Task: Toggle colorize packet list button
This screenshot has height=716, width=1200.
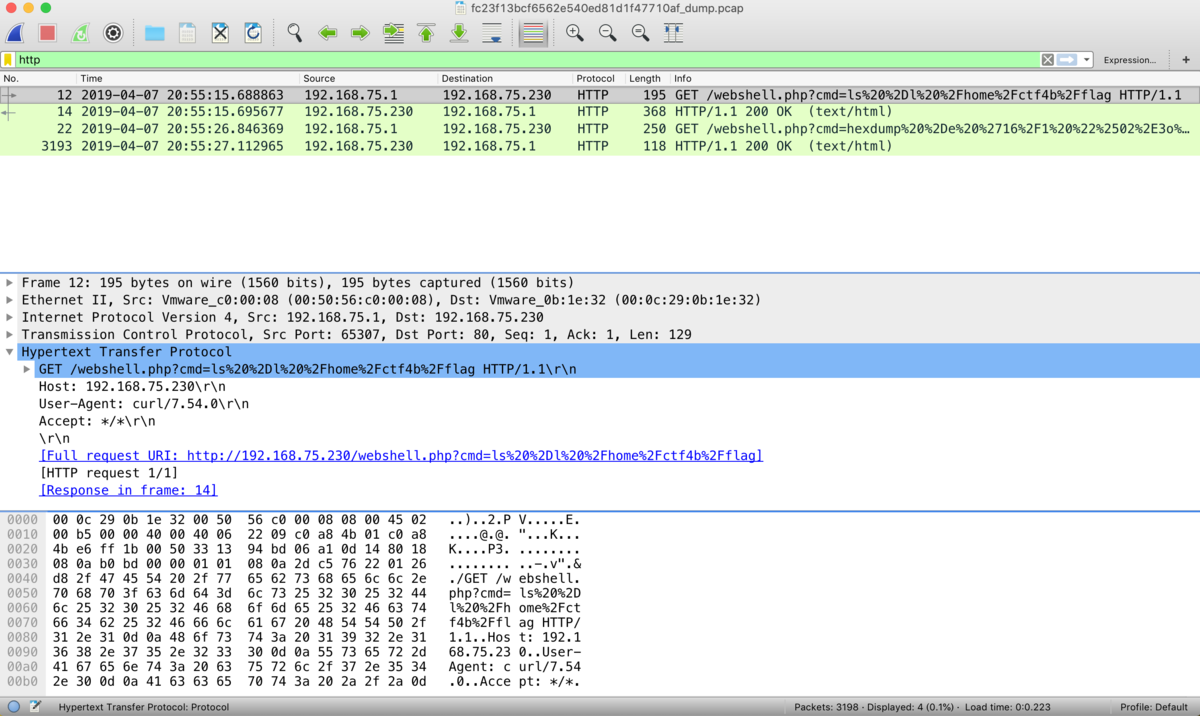Action: (x=533, y=33)
